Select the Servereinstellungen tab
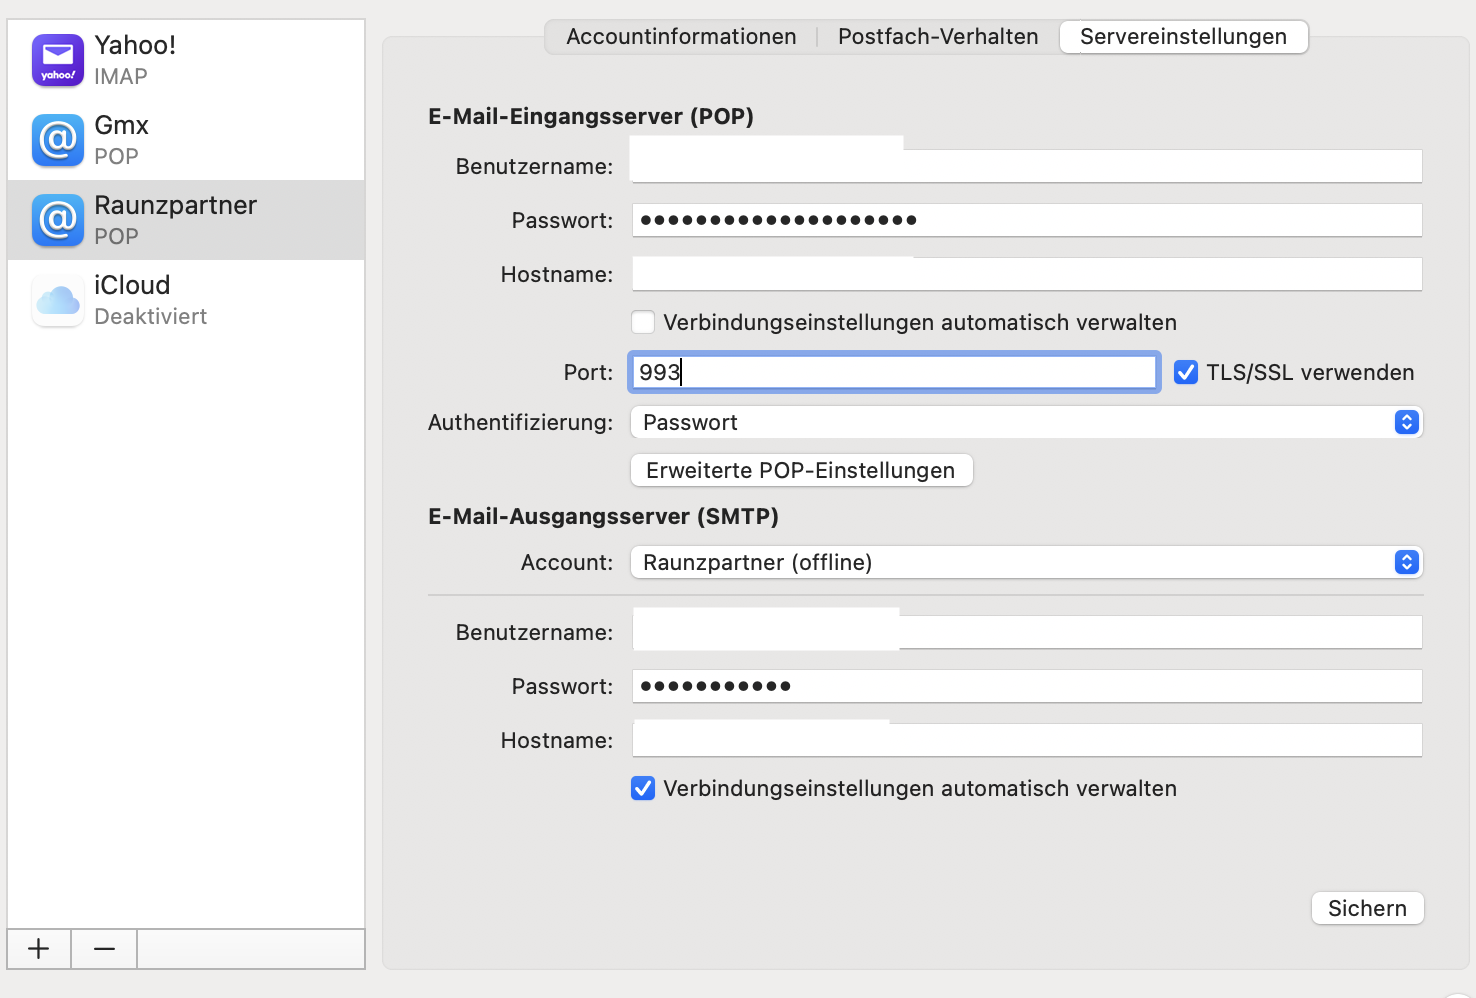The image size is (1476, 998). coord(1183,37)
